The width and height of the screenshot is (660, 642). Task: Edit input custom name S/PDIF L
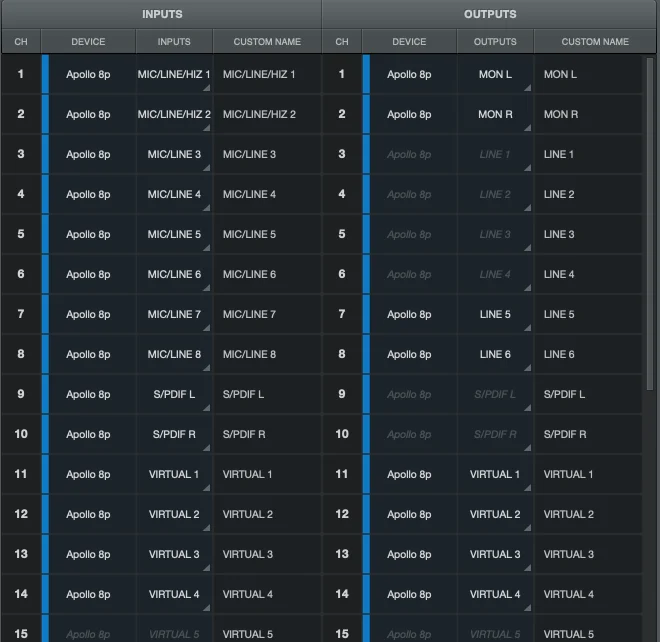[x=267, y=394]
